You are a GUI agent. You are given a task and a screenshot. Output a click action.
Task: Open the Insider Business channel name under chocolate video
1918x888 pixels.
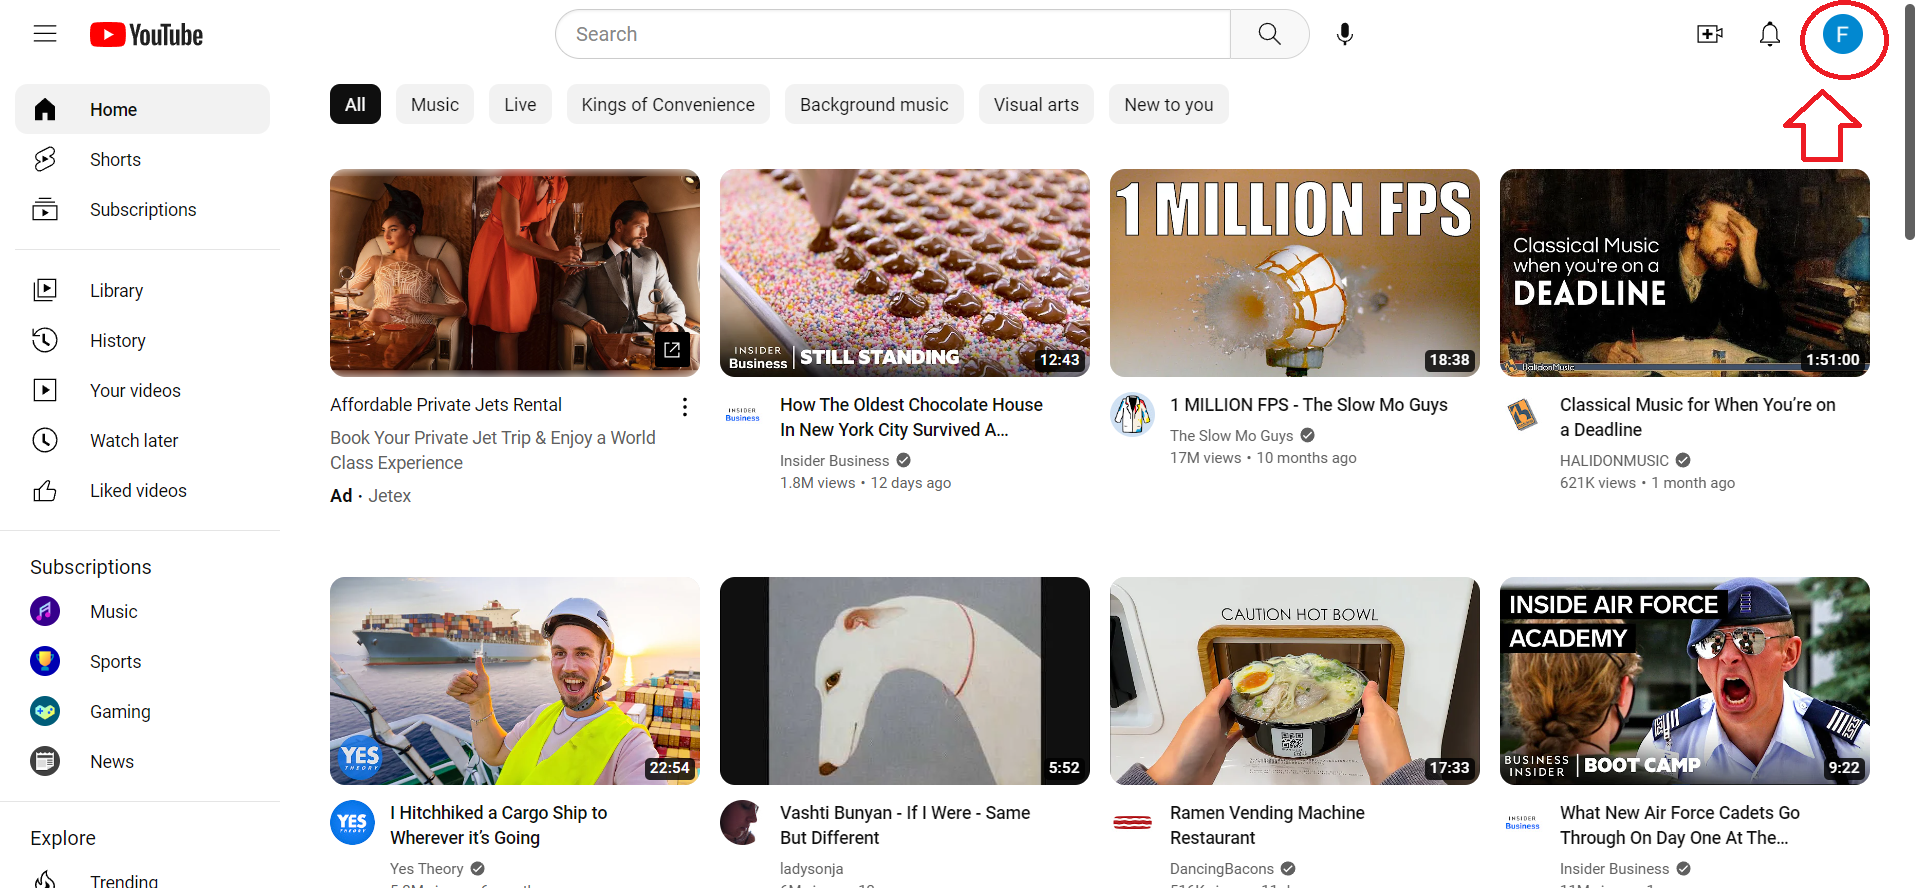[x=834, y=460]
